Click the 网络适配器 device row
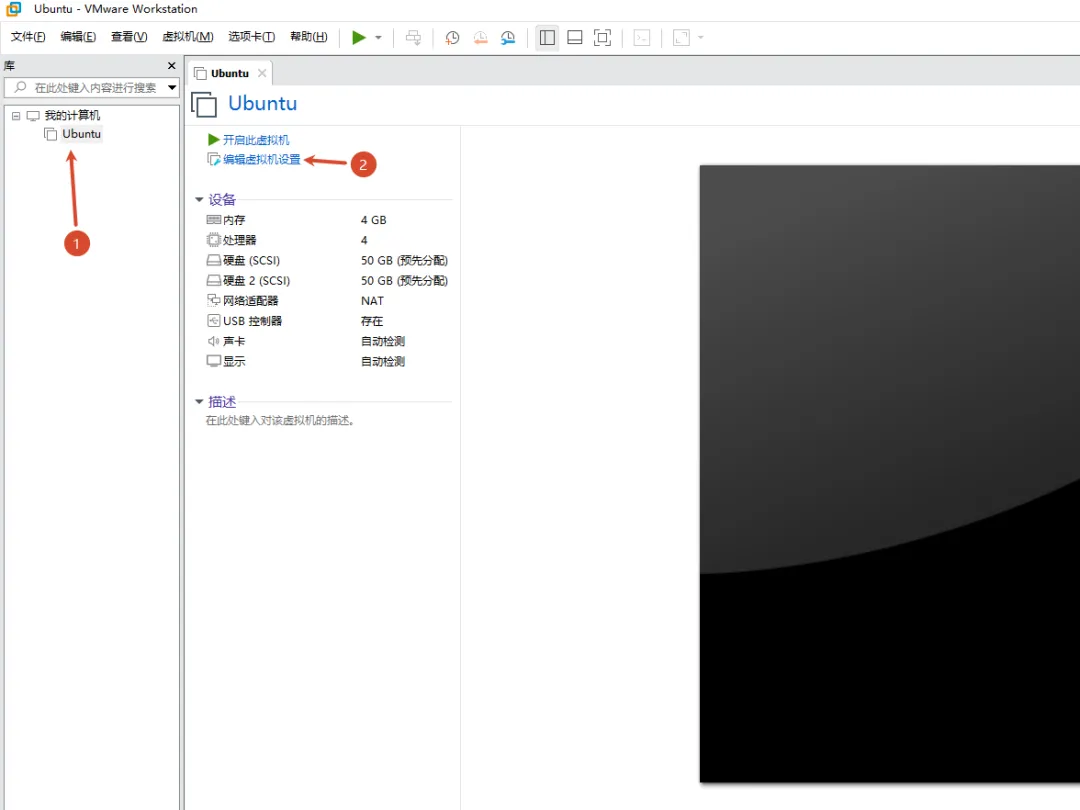 [328, 300]
